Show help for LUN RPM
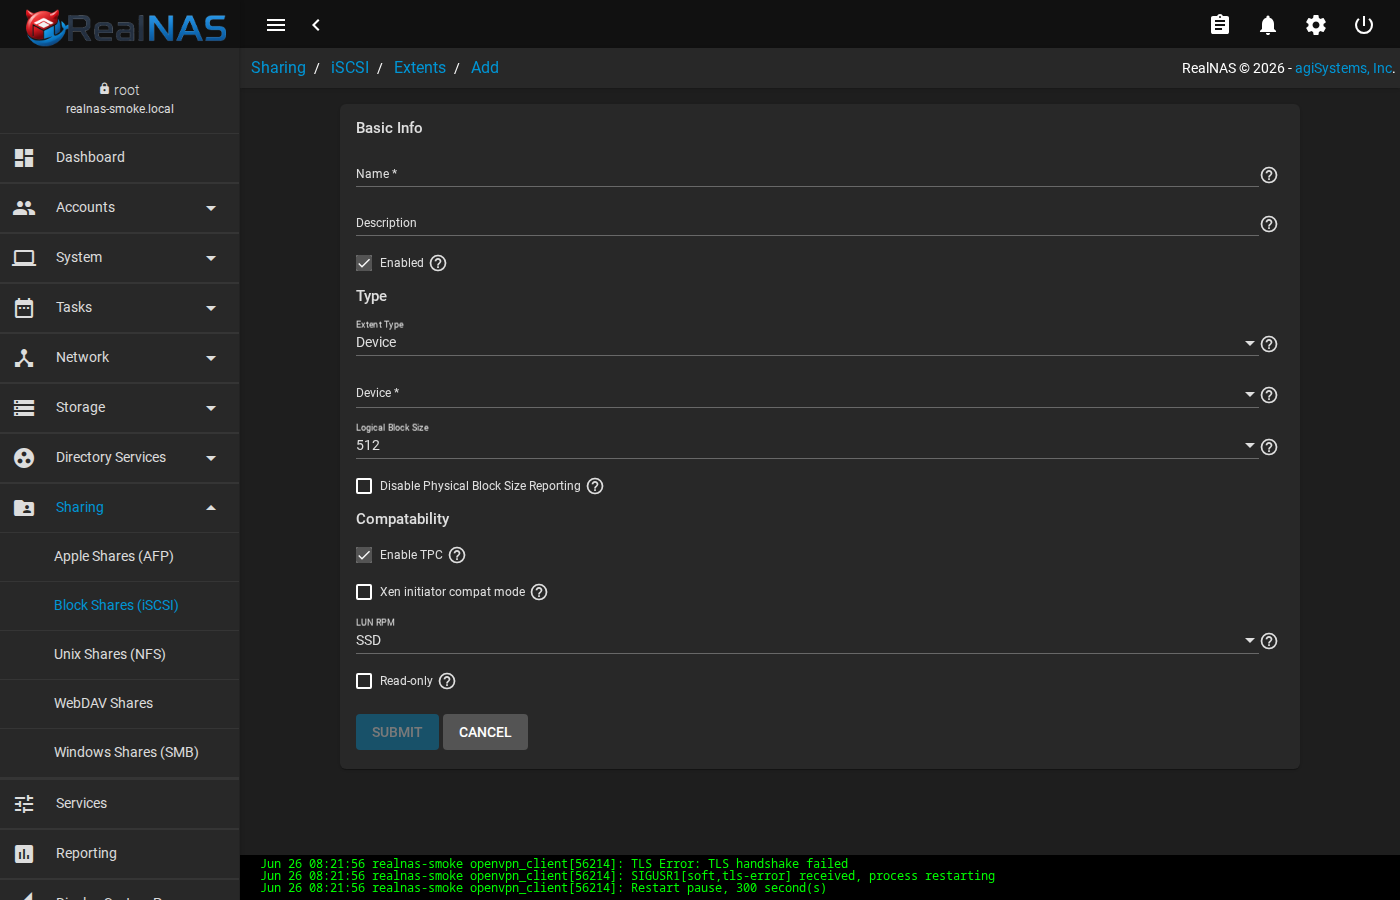 click(1269, 641)
